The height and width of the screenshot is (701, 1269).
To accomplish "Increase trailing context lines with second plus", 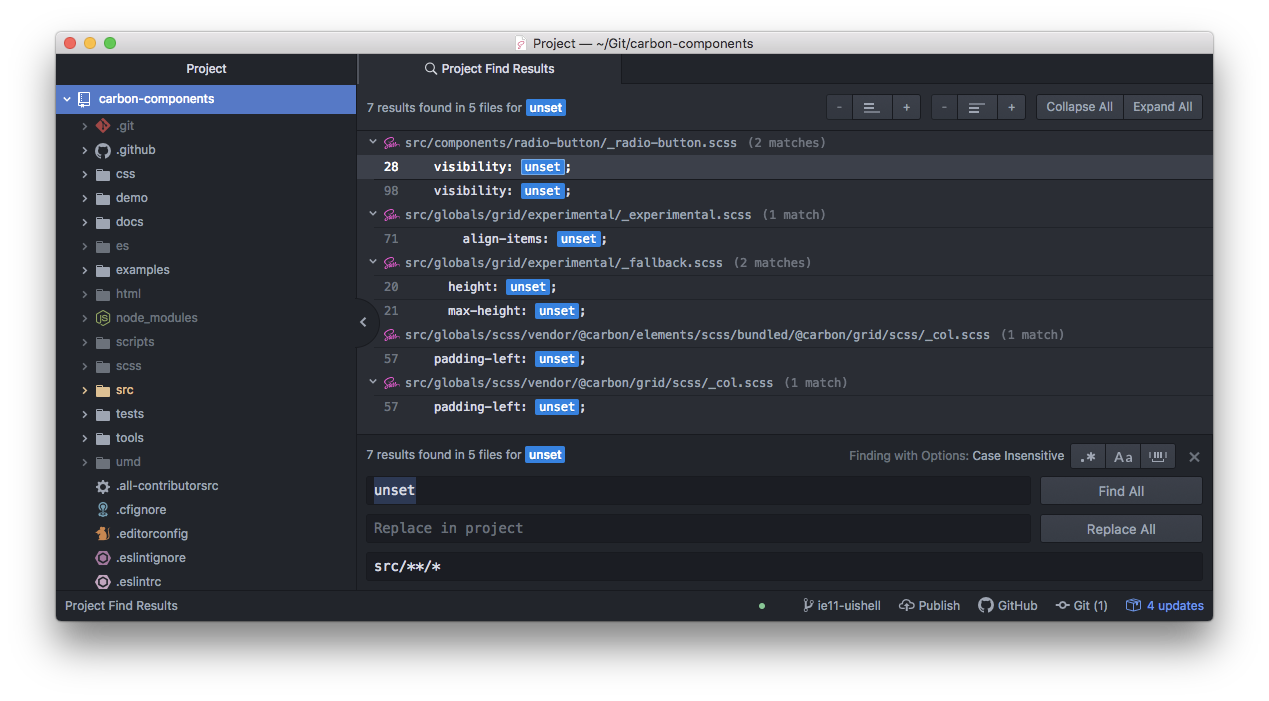I will pos(1011,107).
